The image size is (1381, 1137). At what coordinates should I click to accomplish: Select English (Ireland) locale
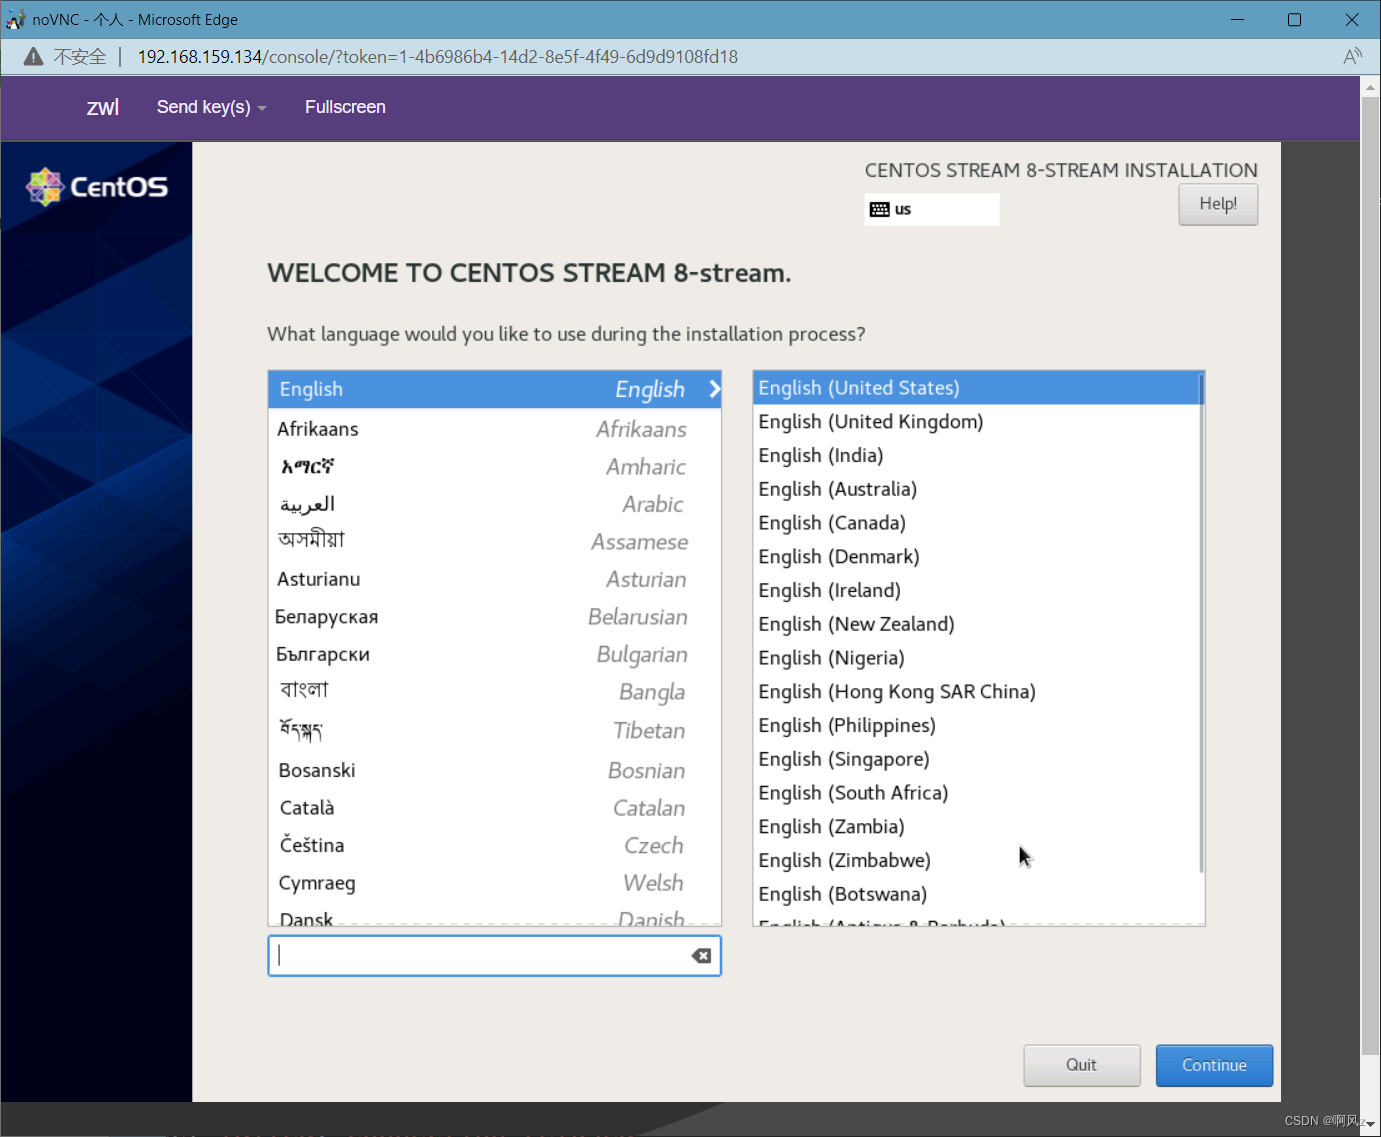pyautogui.click(x=976, y=591)
